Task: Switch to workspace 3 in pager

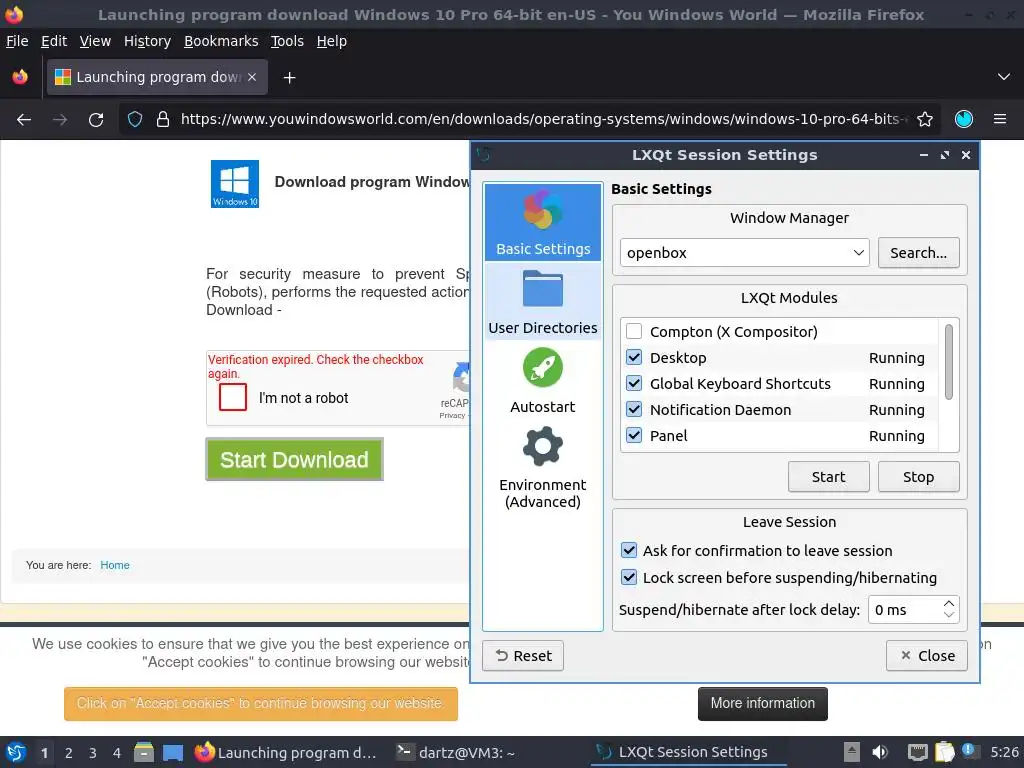Action: pyautogui.click(x=93, y=753)
